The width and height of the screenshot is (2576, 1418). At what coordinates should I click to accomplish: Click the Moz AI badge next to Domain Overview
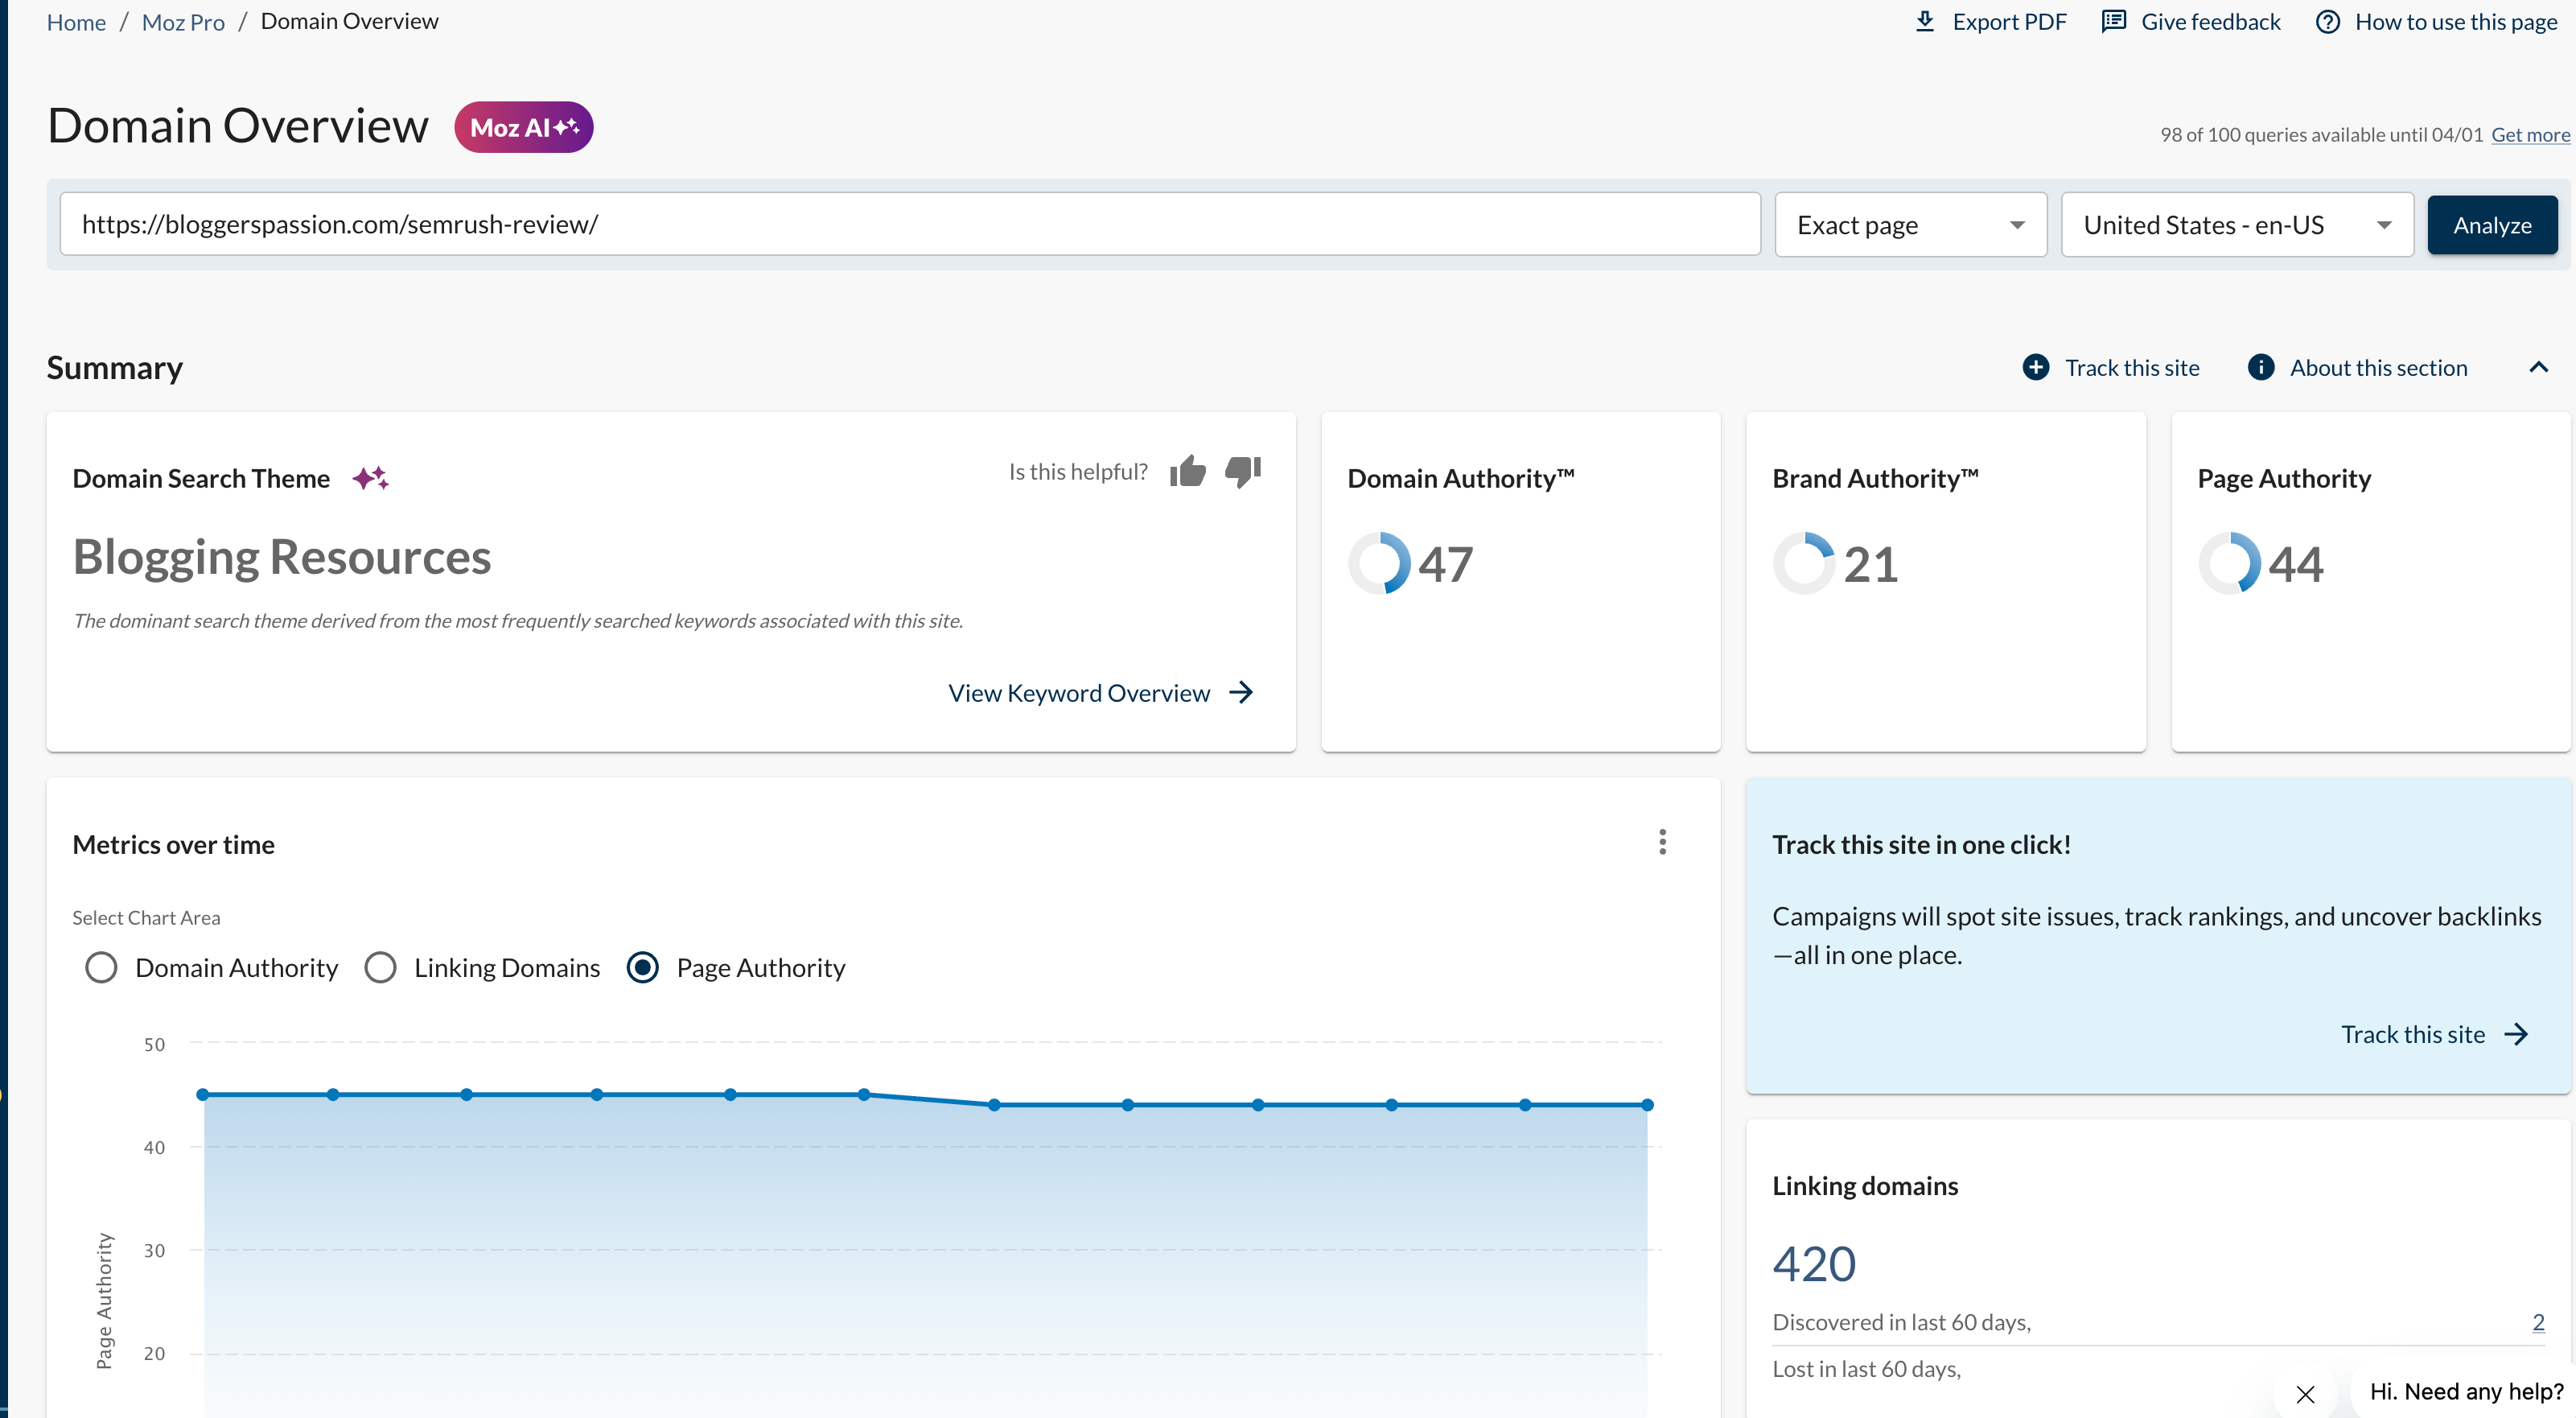523,126
